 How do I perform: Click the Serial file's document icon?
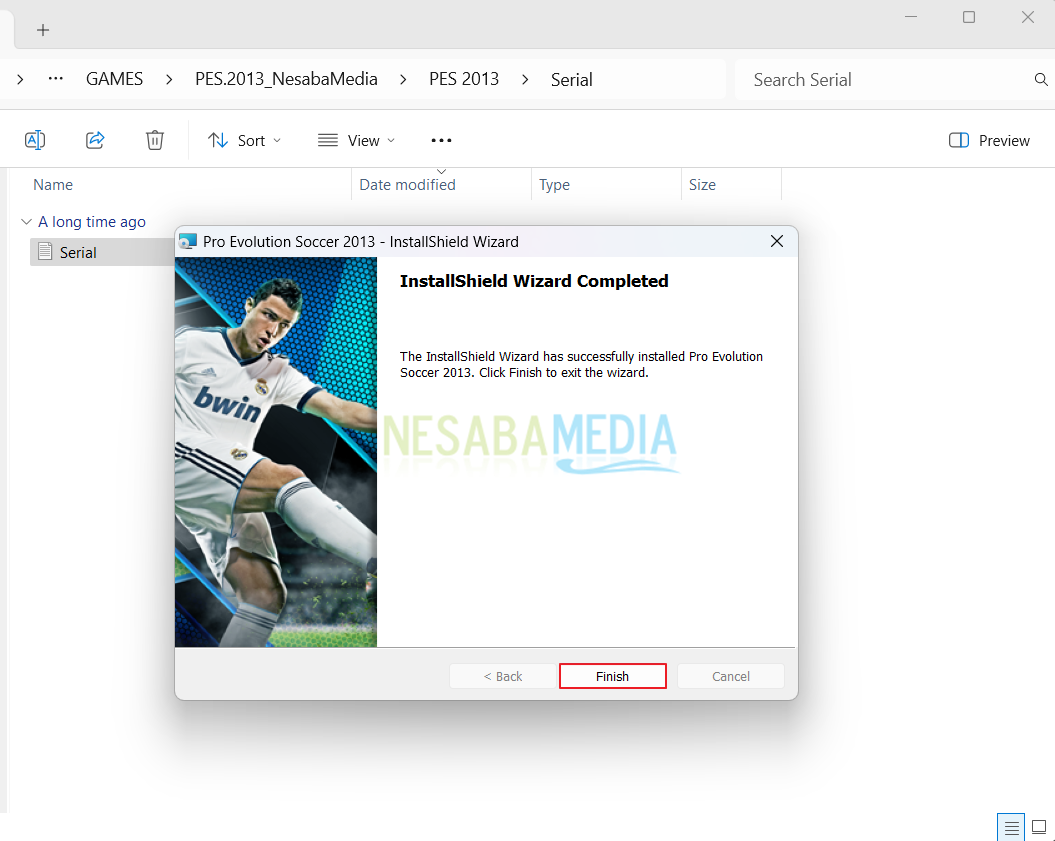pos(45,252)
